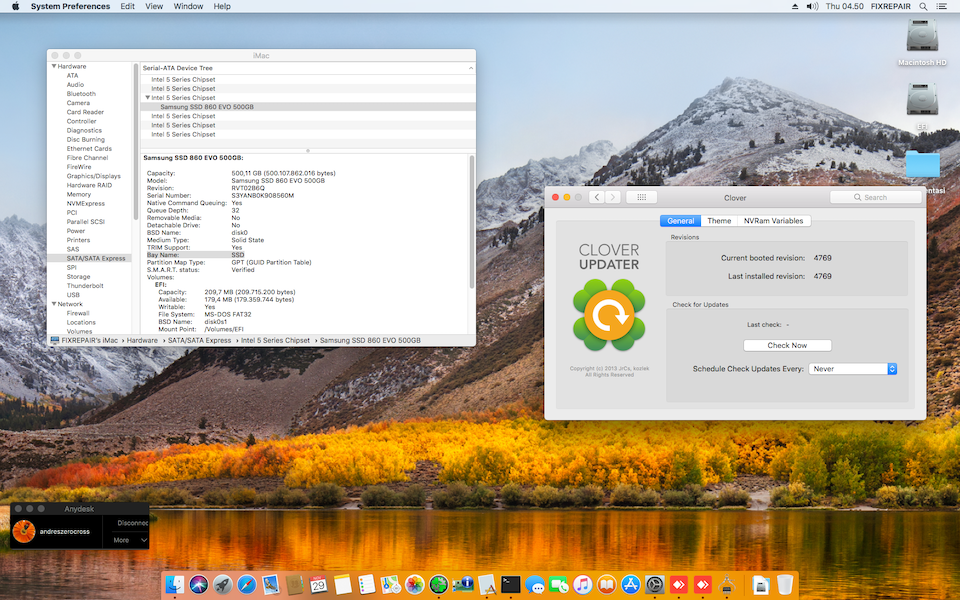Click SATA/SATA Express in the path bar
960x600 pixels.
click(200, 340)
